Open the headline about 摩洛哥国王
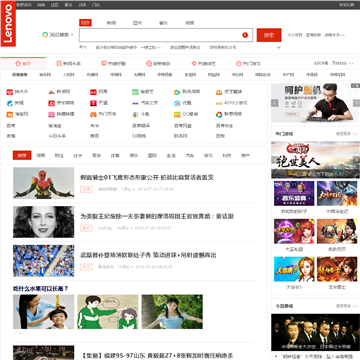360x360 pixels. click(x=157, y=216)
